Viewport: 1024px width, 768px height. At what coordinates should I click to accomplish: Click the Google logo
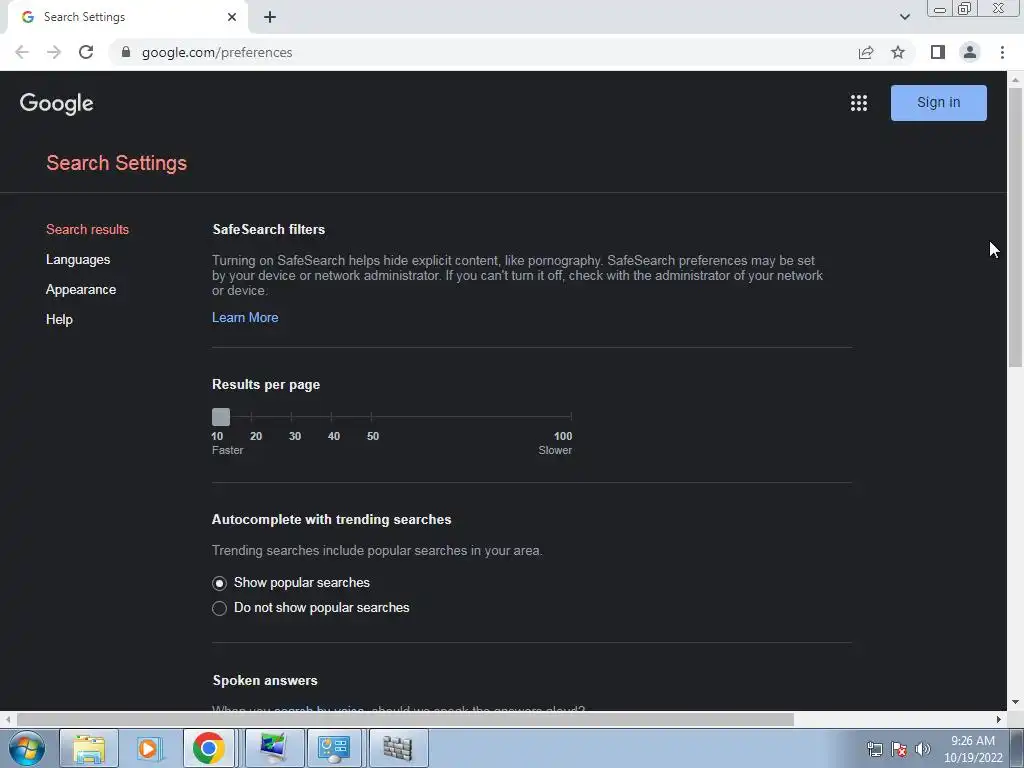pos(57,103)
